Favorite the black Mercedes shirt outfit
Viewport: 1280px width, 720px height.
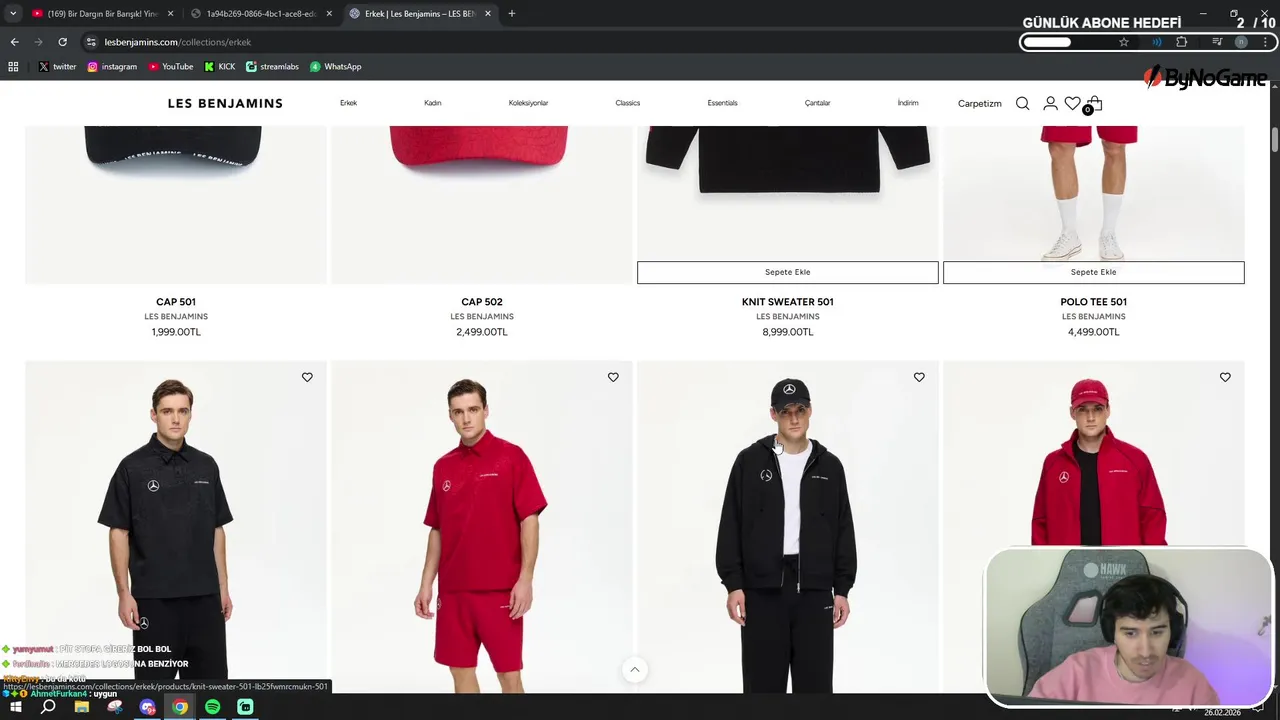307,377
